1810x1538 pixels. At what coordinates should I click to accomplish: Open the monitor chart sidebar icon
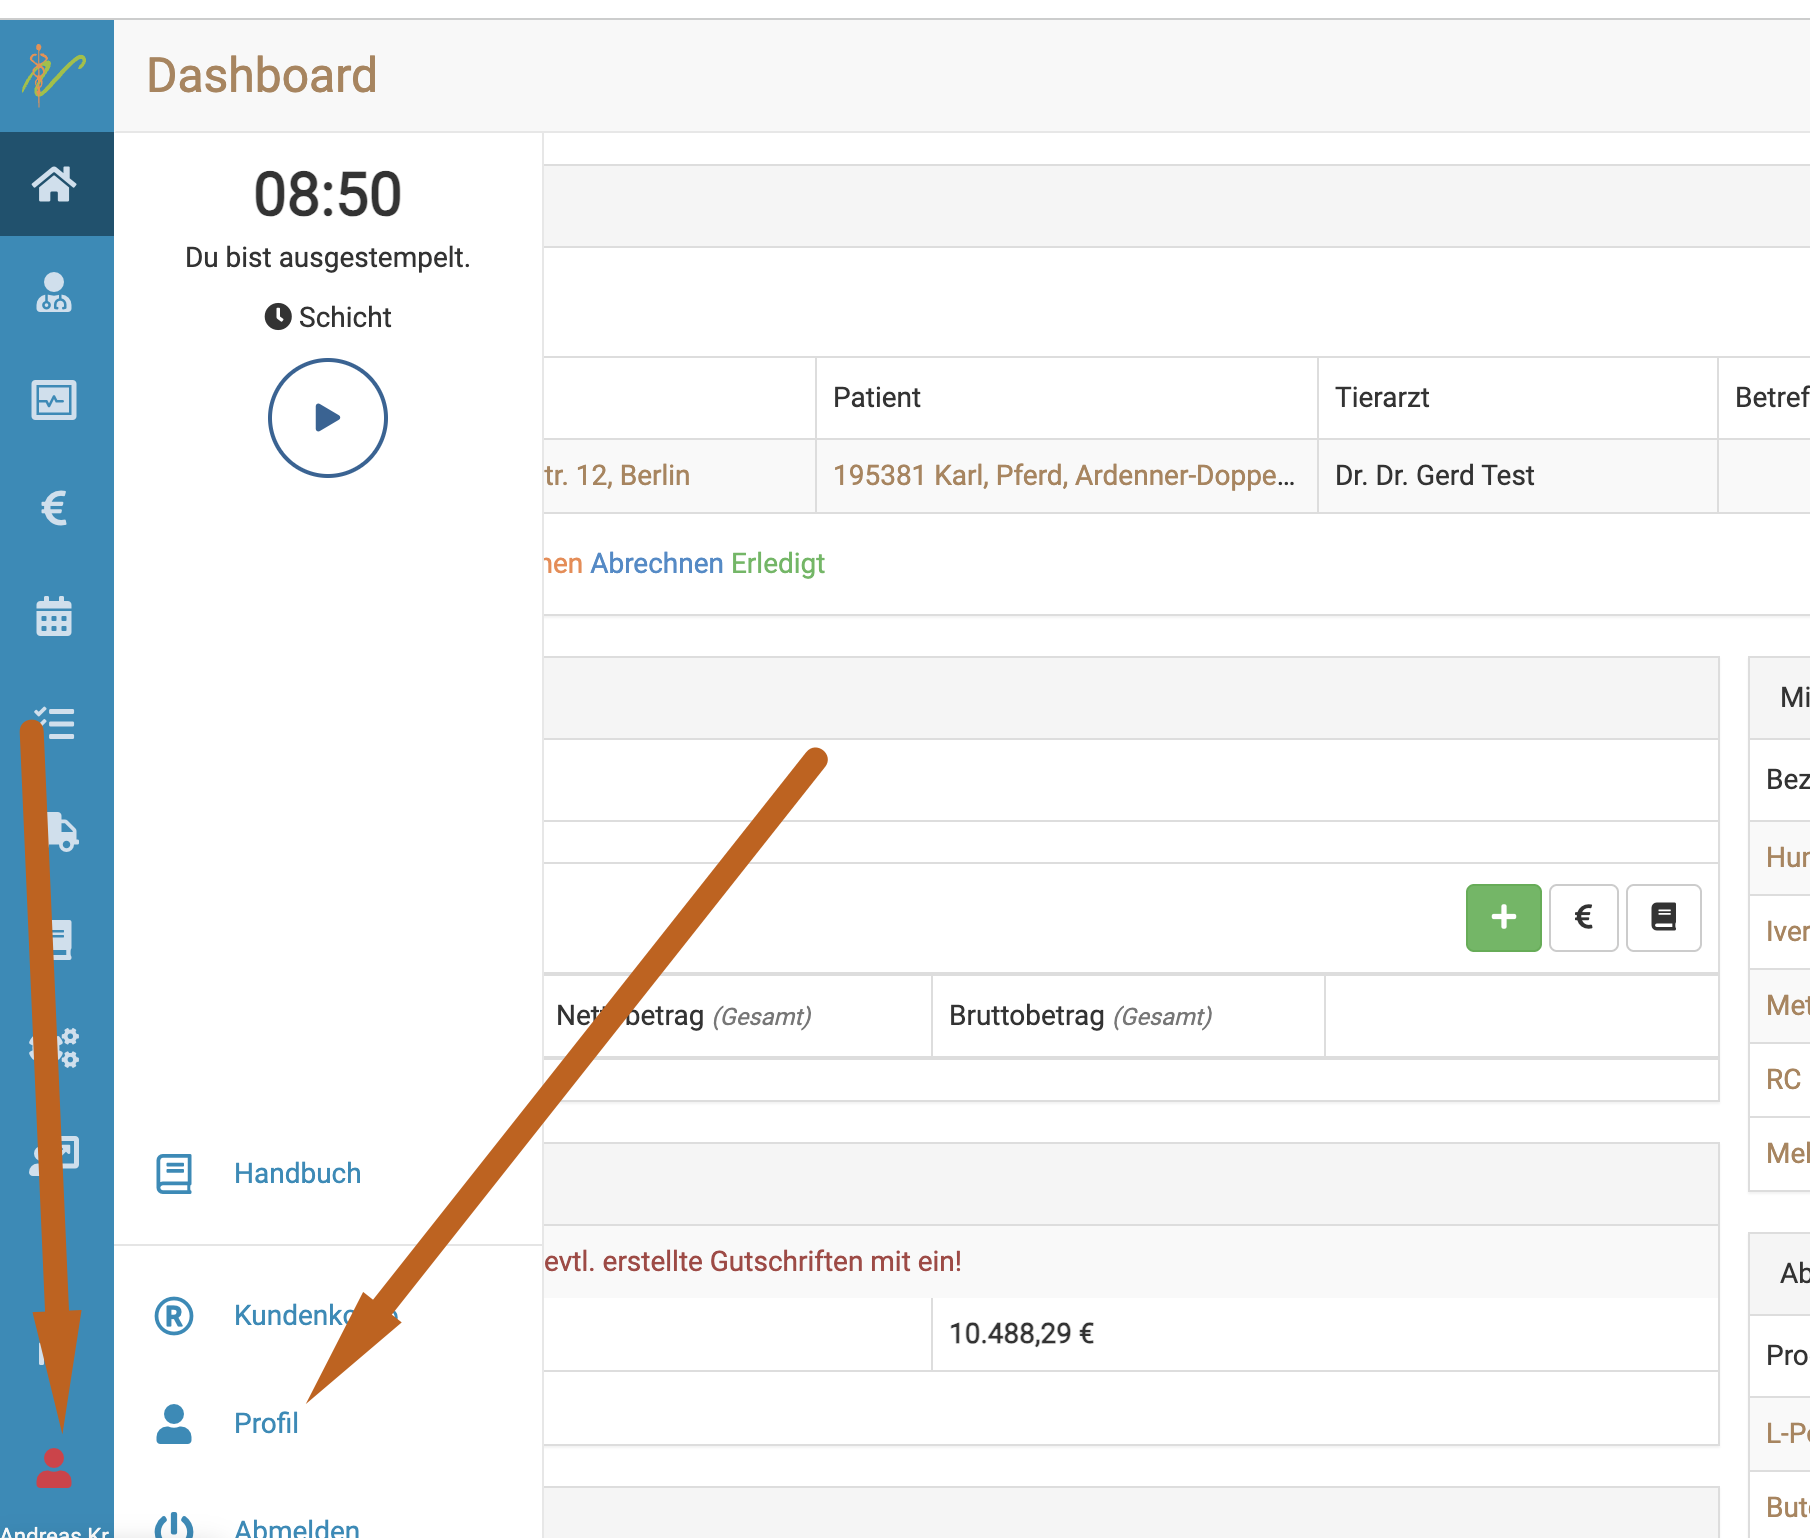click(x=55, y=401)
